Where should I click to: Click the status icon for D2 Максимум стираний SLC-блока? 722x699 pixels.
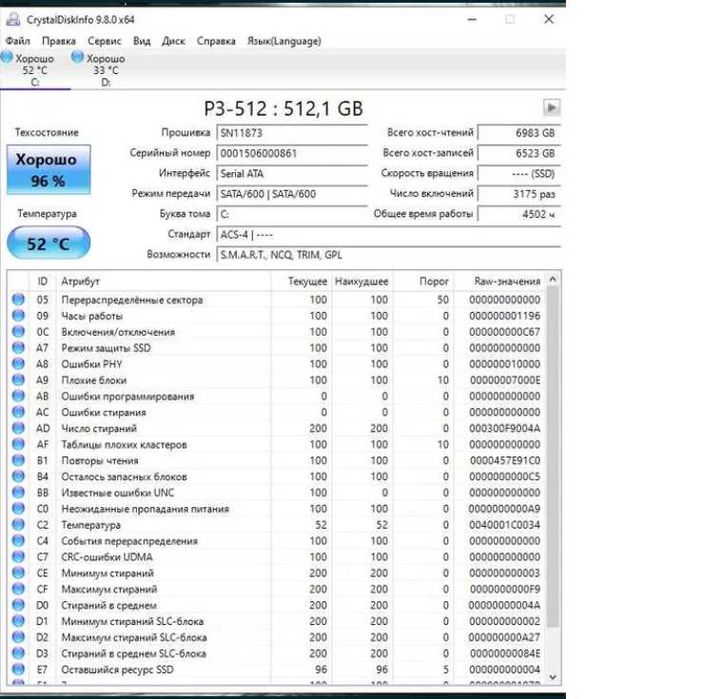(18, 637)
